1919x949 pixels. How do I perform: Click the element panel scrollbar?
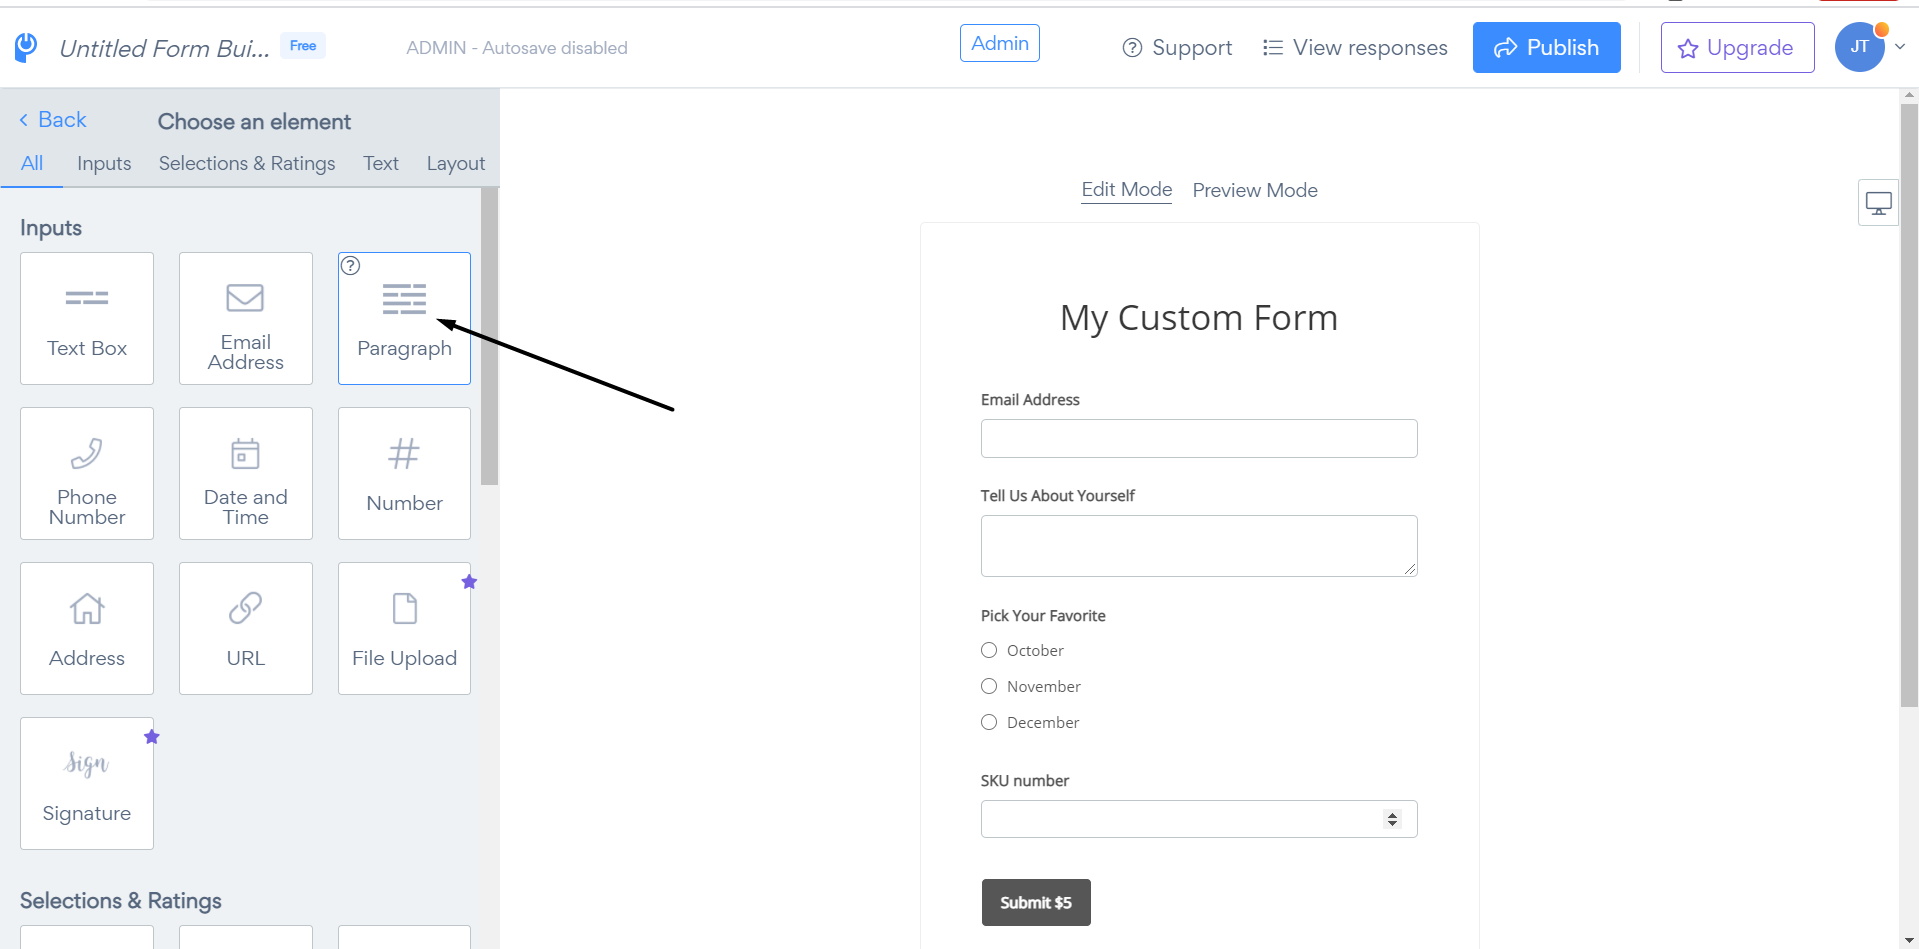pyautogui.click(x=489, y=336)
